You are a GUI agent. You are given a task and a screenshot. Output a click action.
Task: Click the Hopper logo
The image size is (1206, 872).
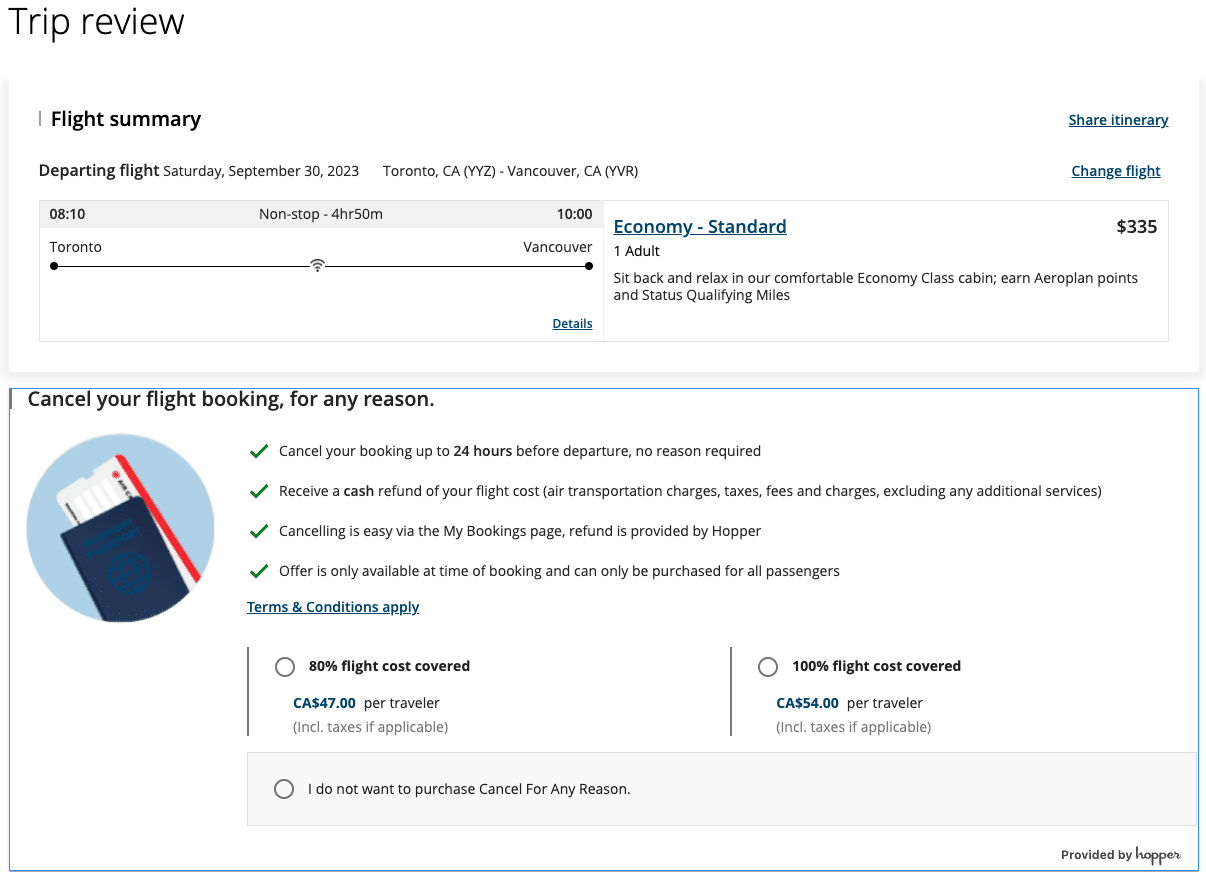point(1158,855)
